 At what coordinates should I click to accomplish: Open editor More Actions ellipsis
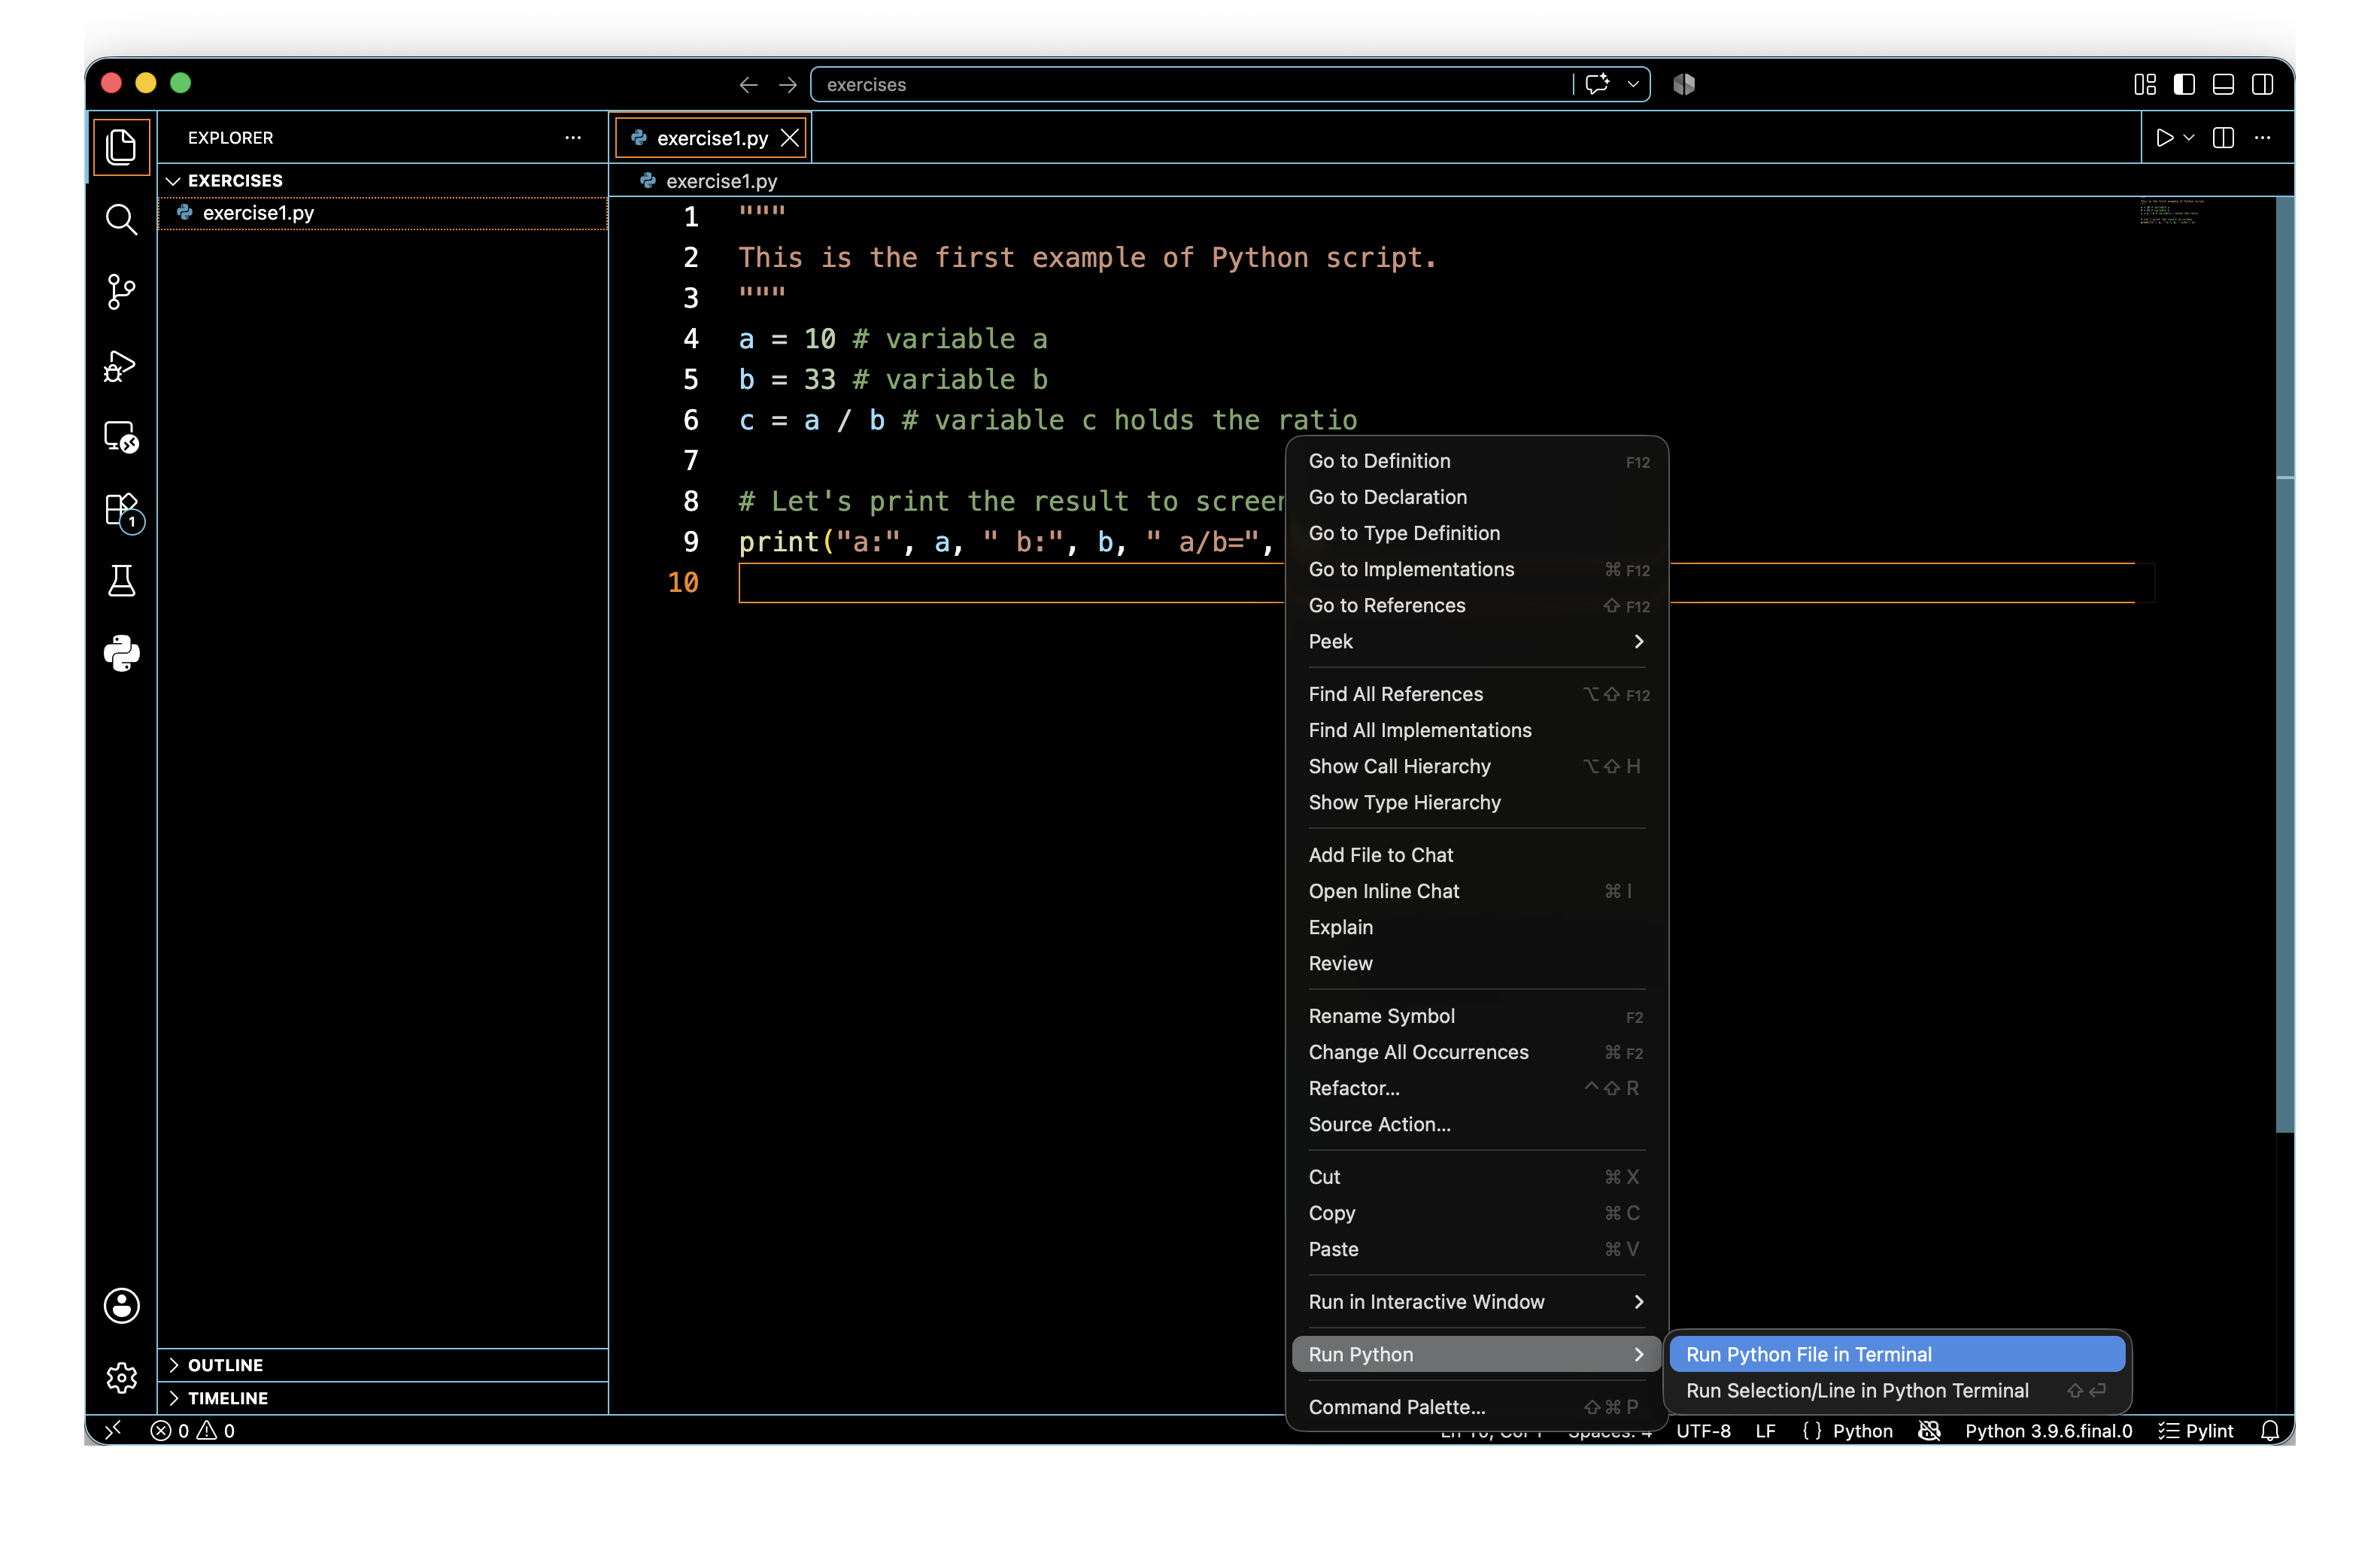(x=2263, y=138)
